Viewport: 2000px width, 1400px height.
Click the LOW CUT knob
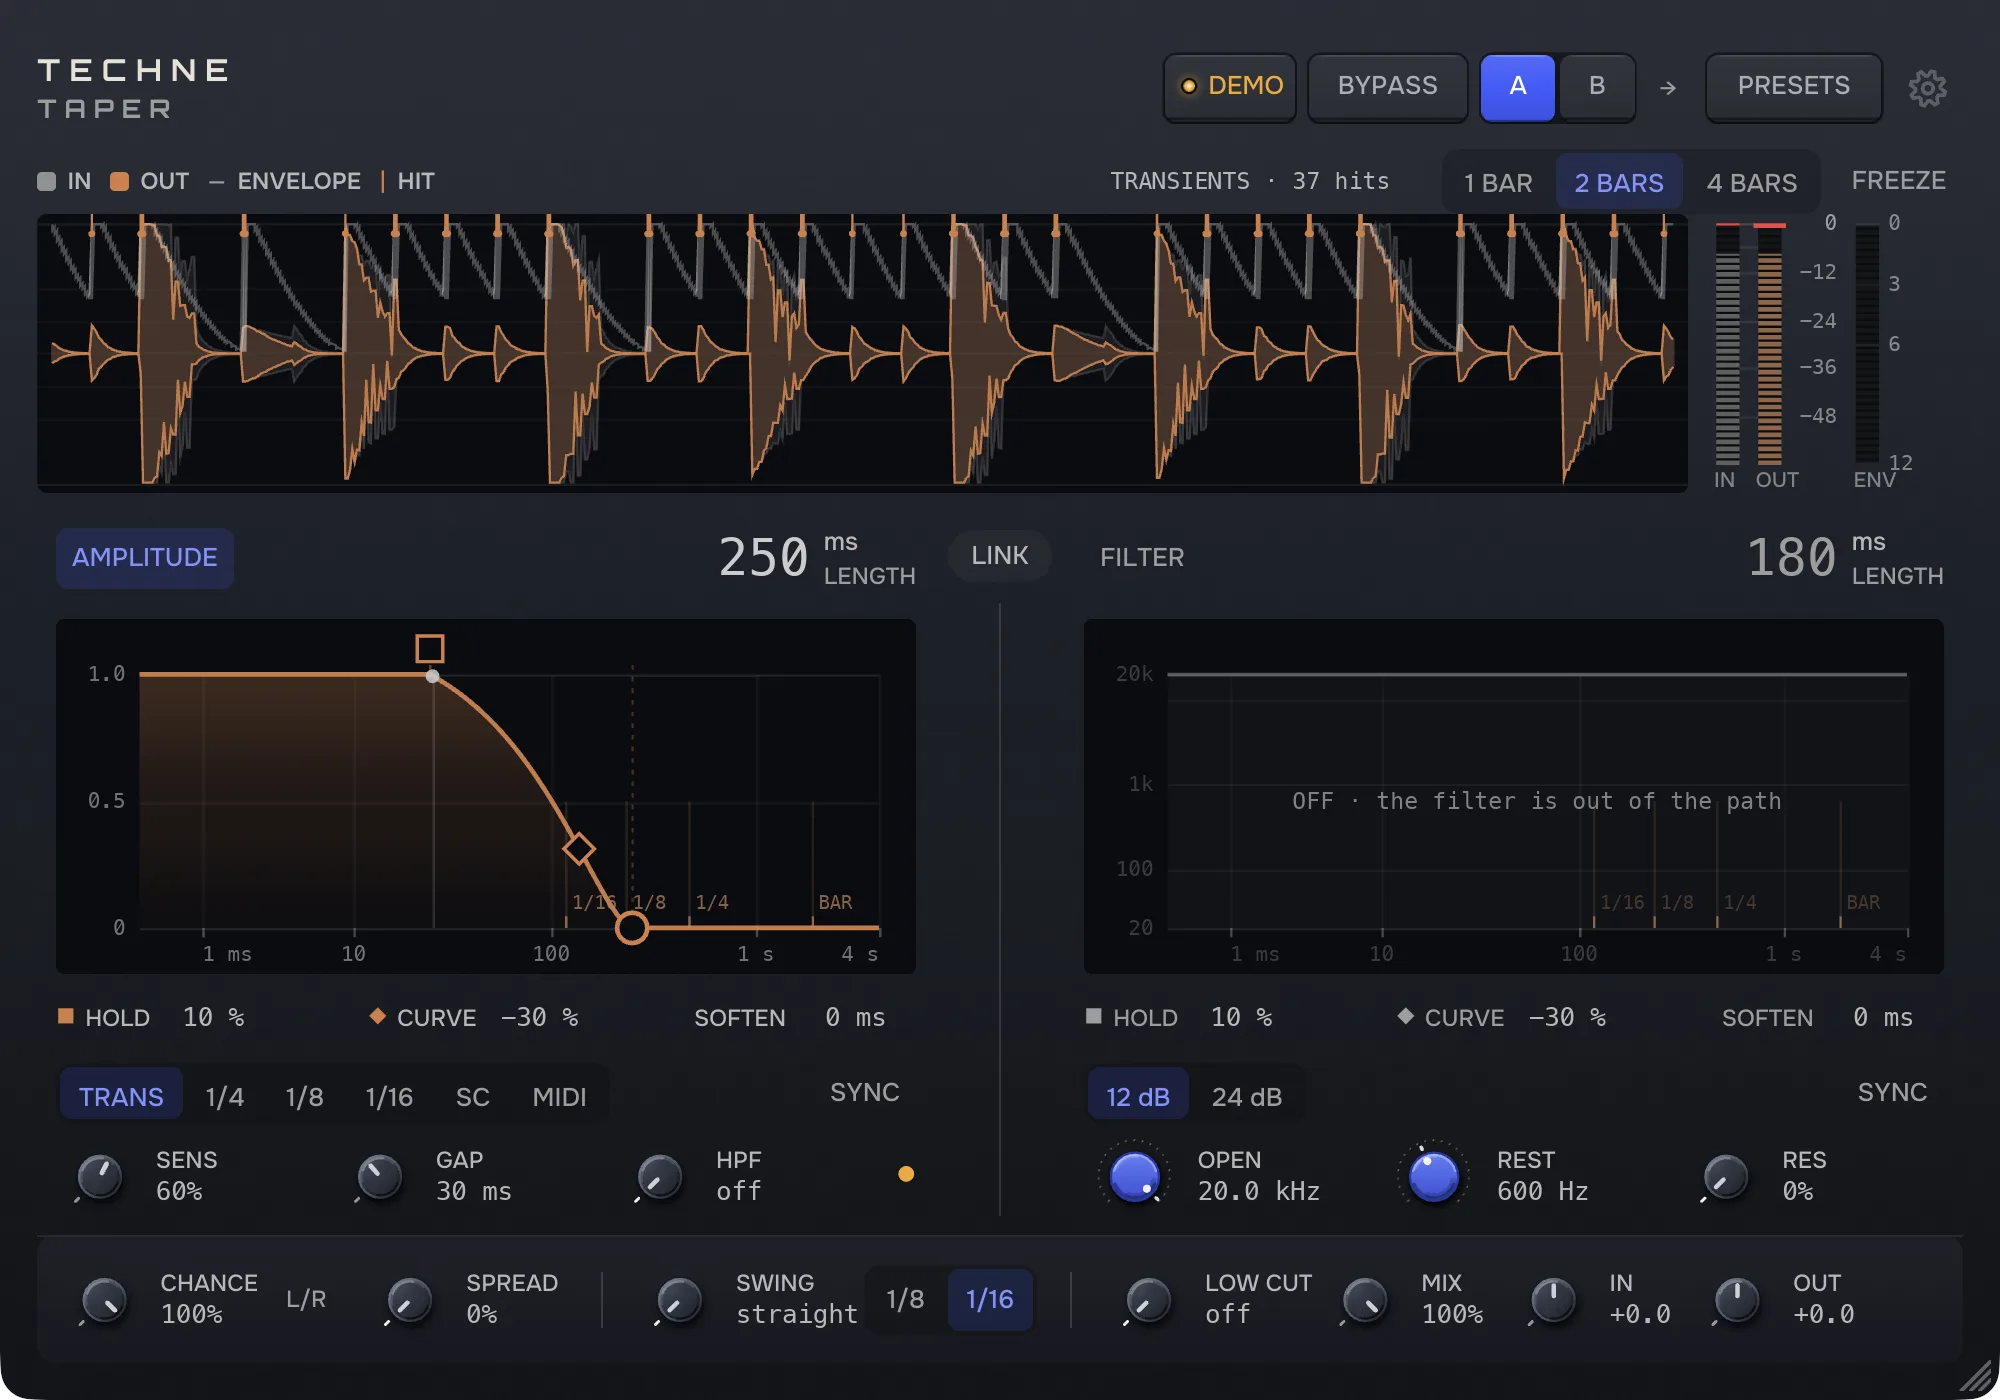(1149, 1300)
